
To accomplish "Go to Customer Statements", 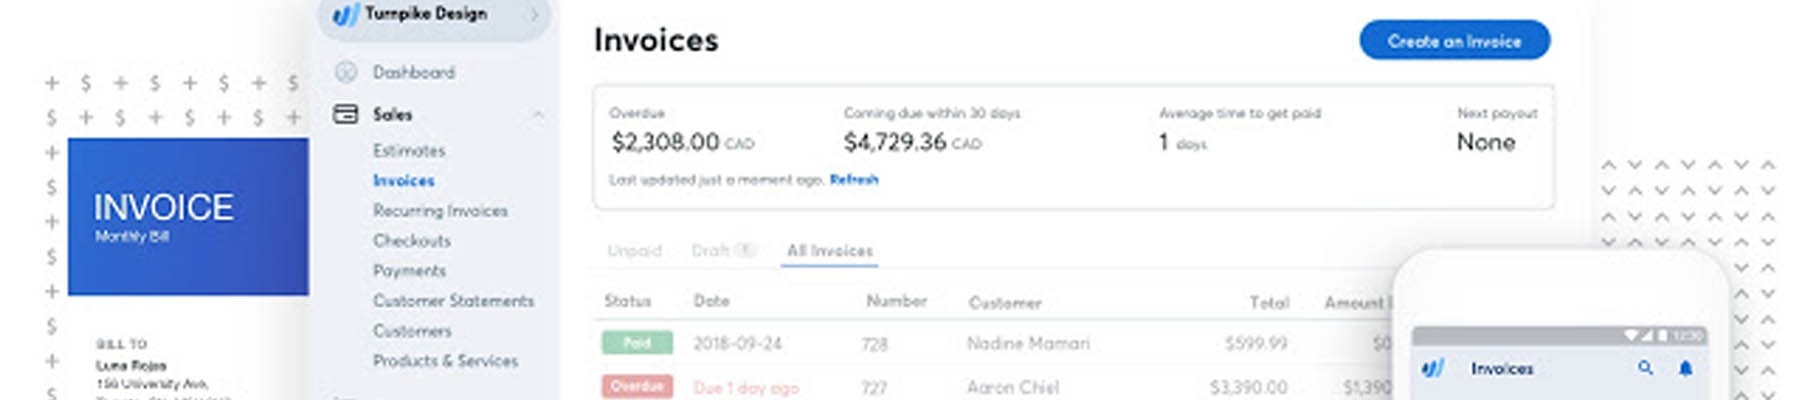I will click(453, 300).
